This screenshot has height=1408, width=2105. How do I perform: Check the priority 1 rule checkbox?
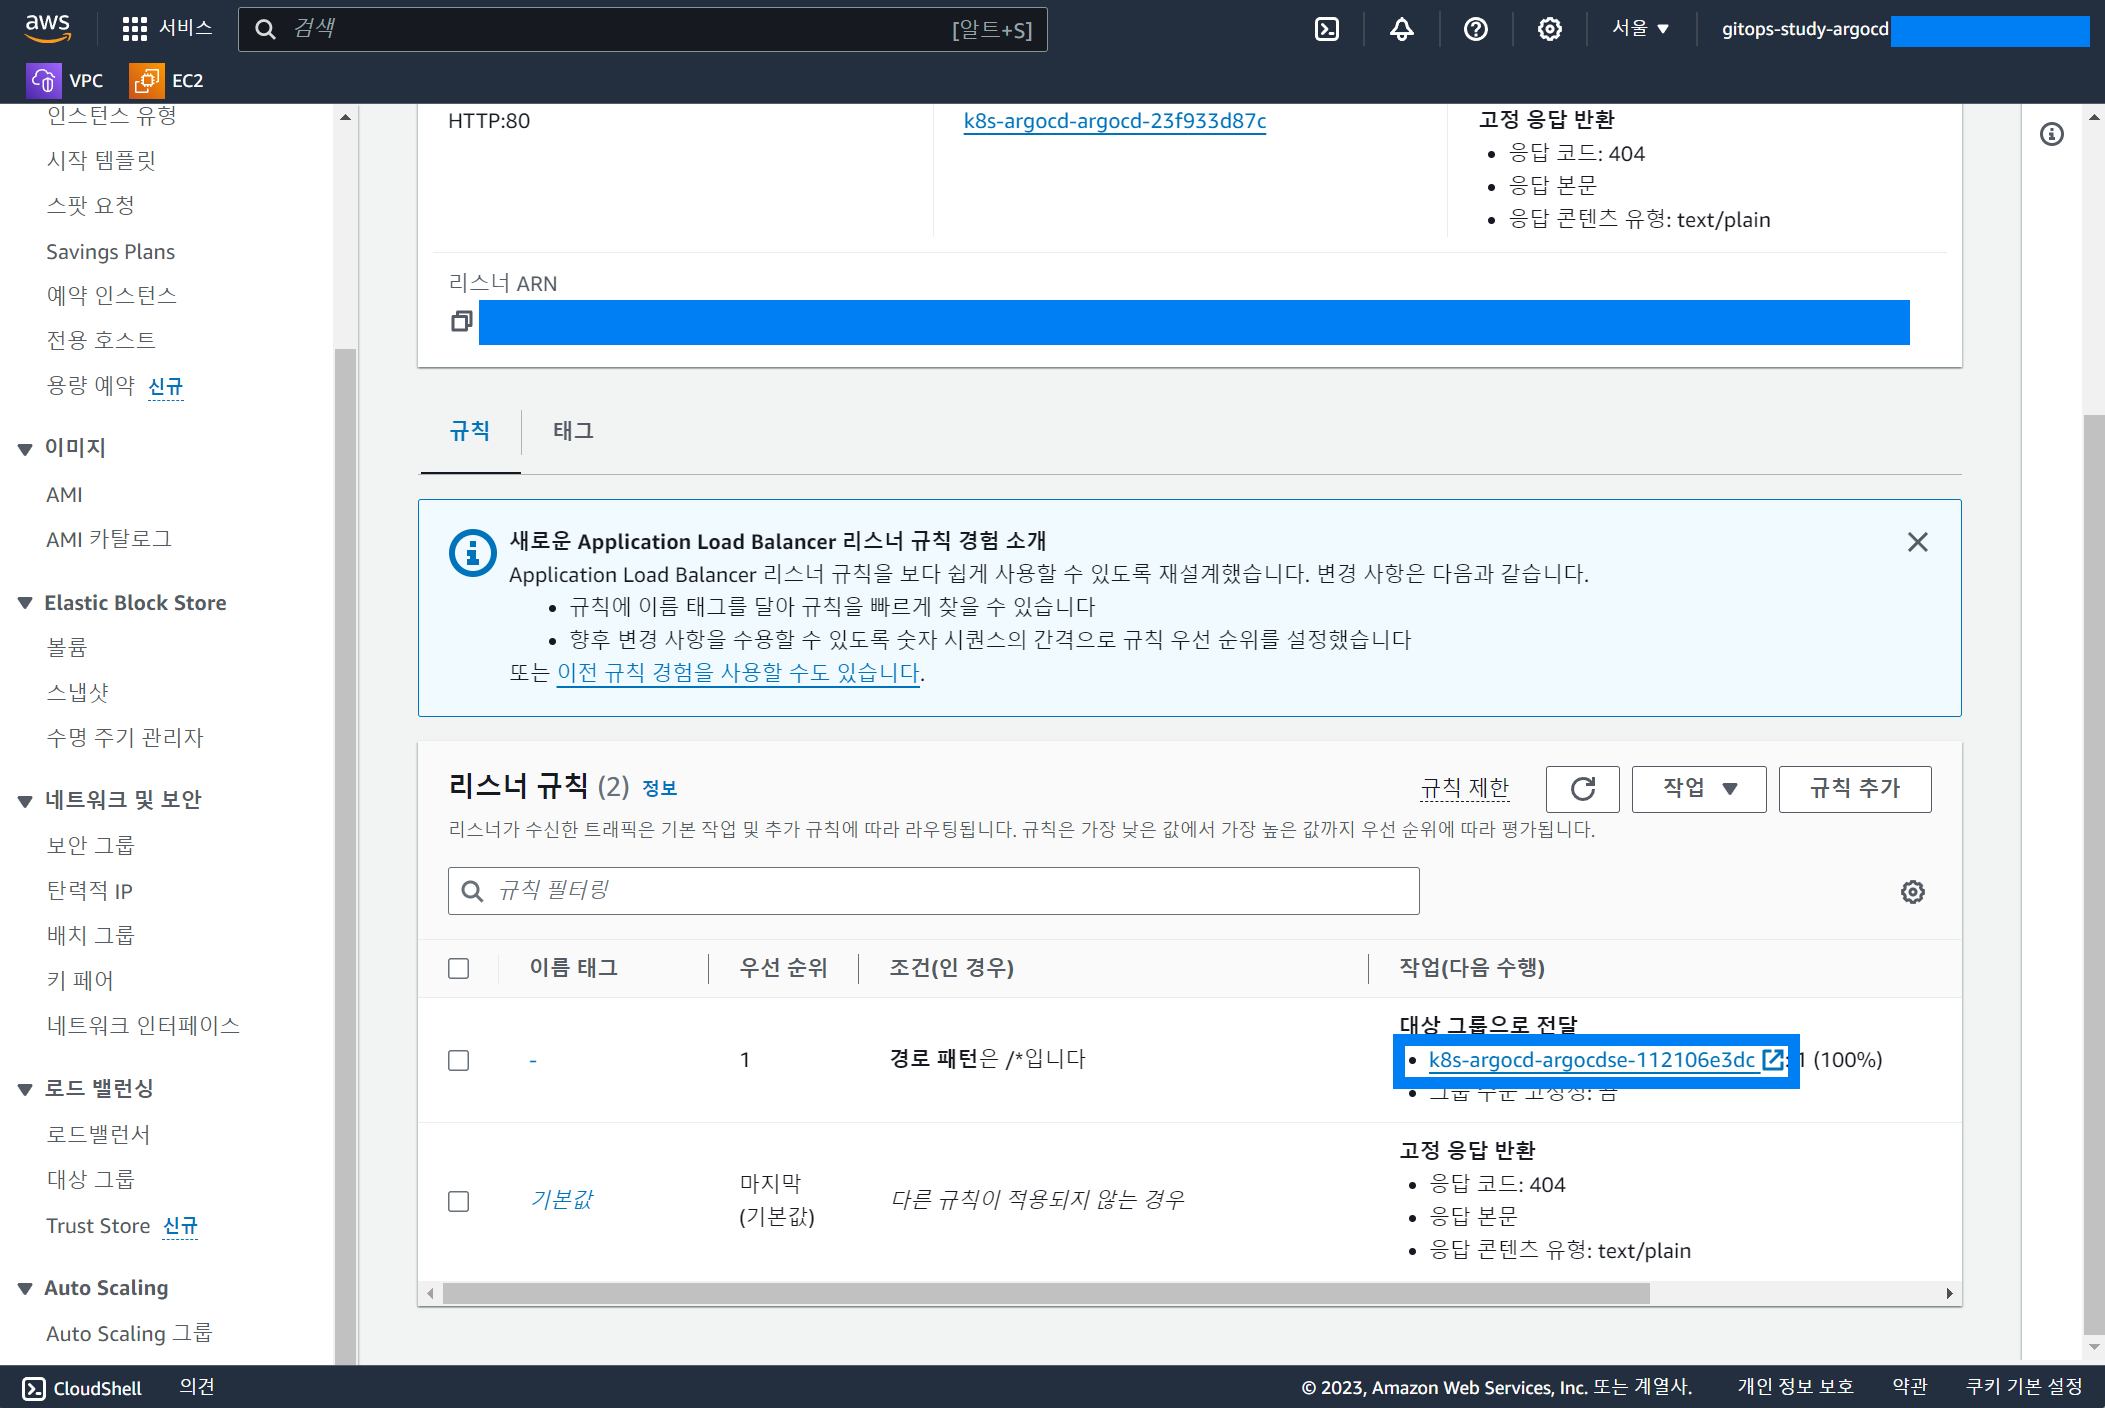(x=459, y=1060)
